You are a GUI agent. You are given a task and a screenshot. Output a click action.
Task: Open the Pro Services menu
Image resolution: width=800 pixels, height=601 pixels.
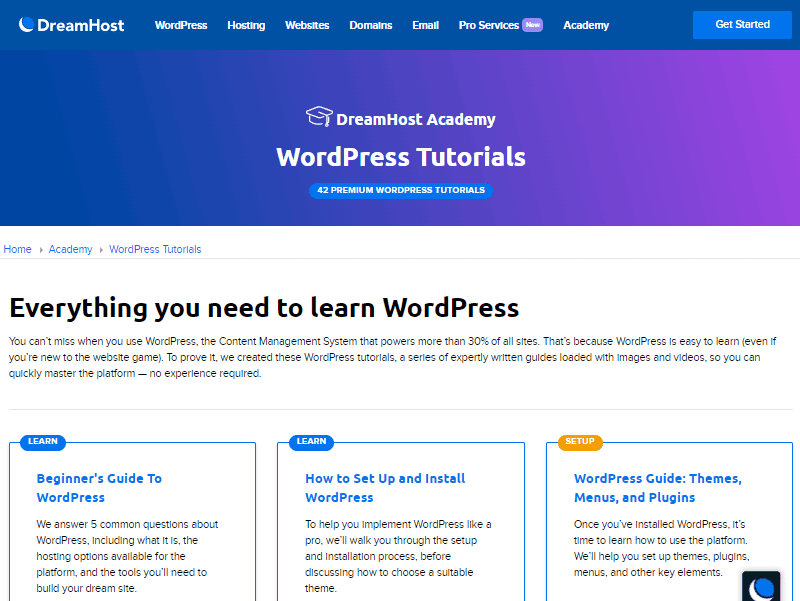[489, 25]
